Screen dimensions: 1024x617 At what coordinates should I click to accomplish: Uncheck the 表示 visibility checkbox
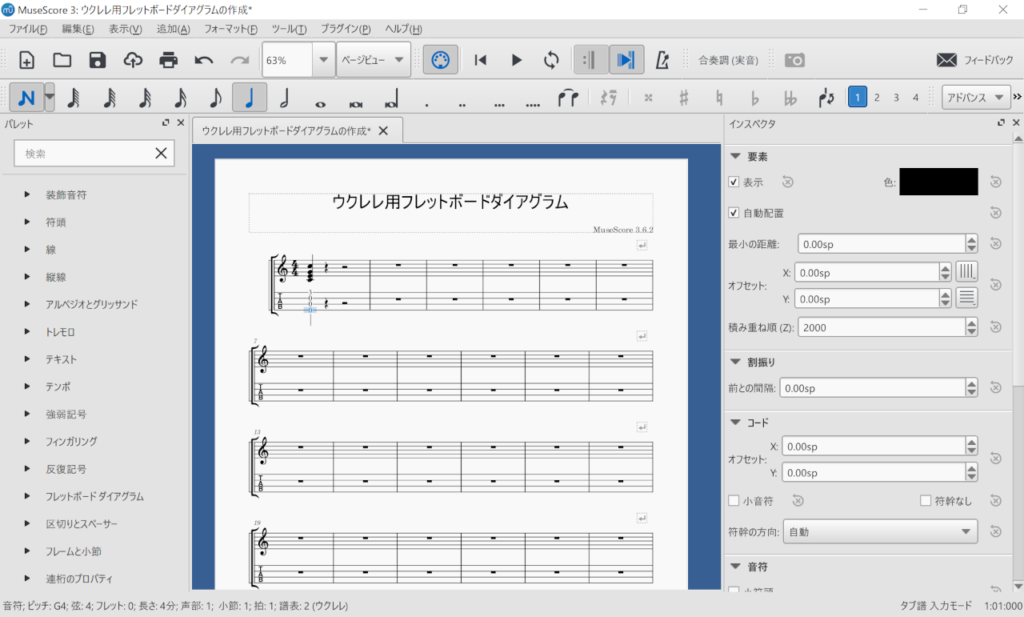pos(734,182)
